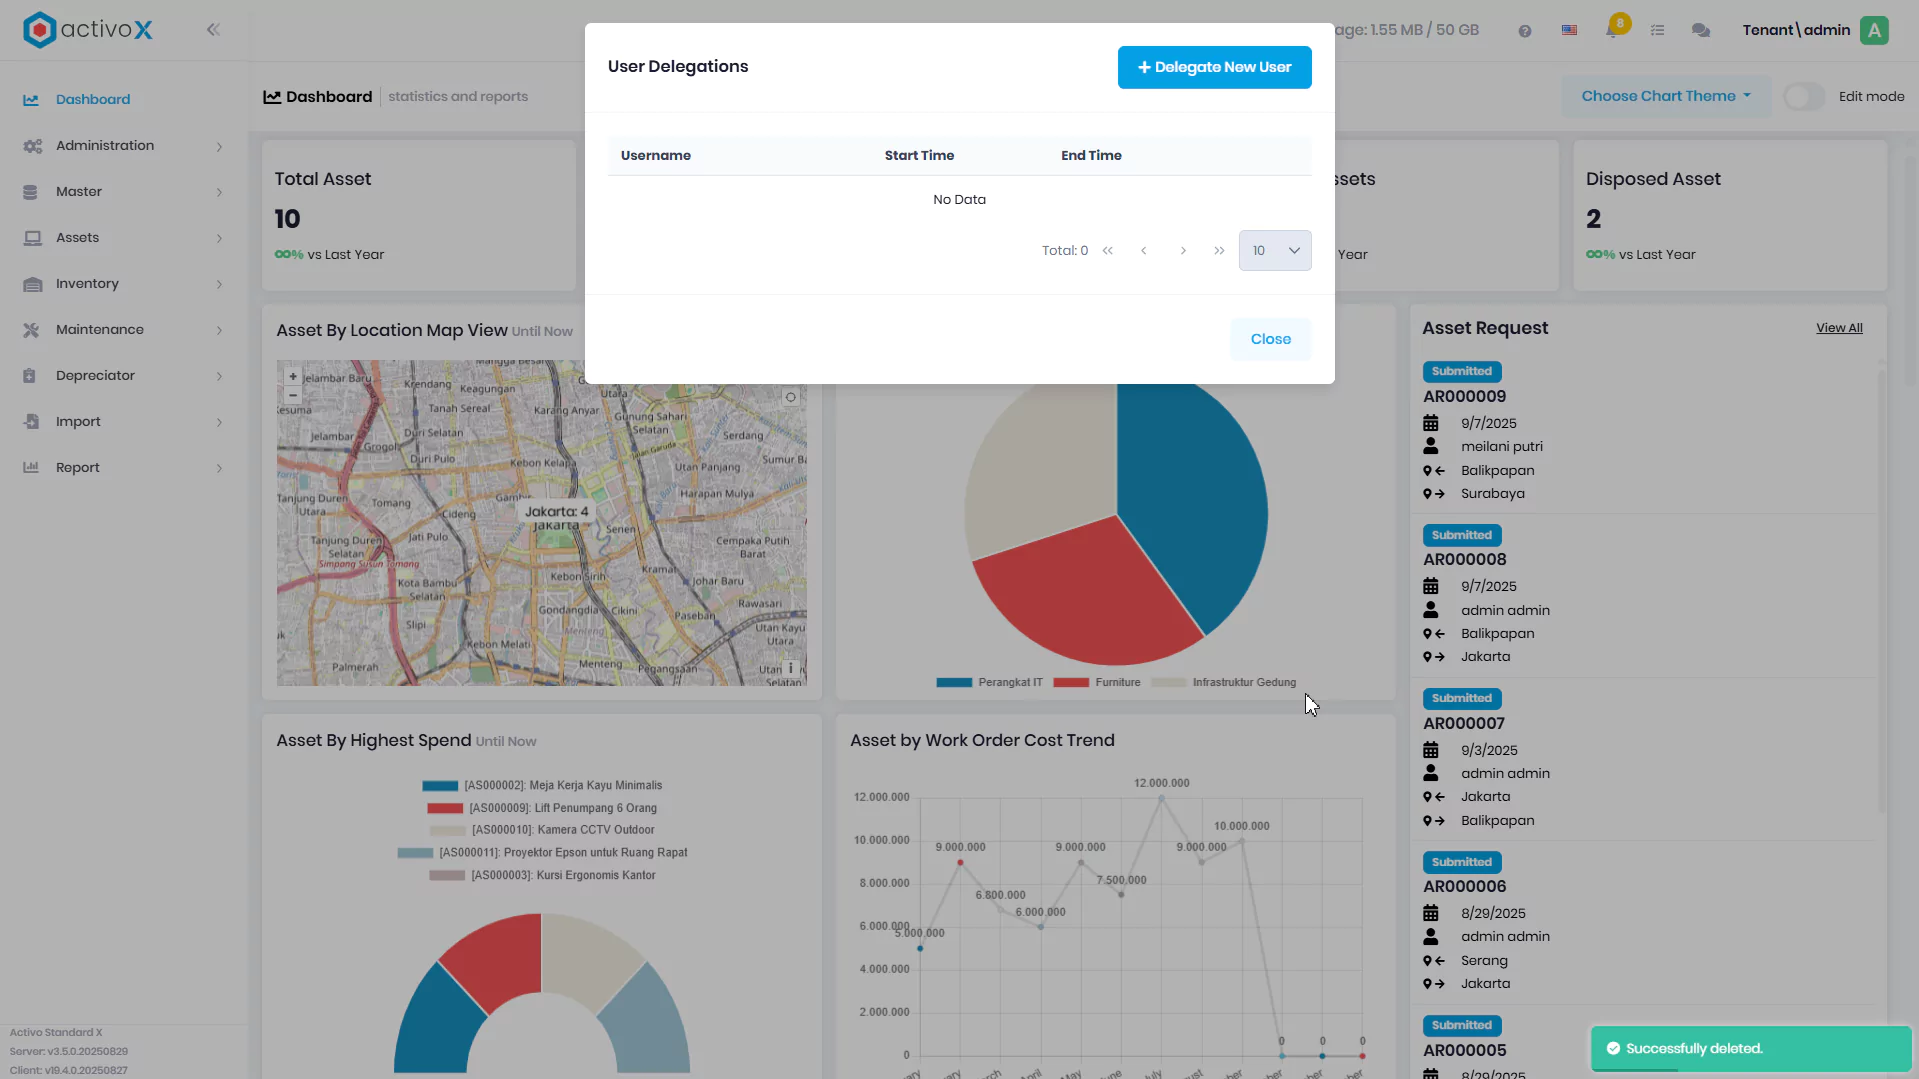Expand the Depreciator menu chevron
1919x1079 pixels.
[219, 377]
